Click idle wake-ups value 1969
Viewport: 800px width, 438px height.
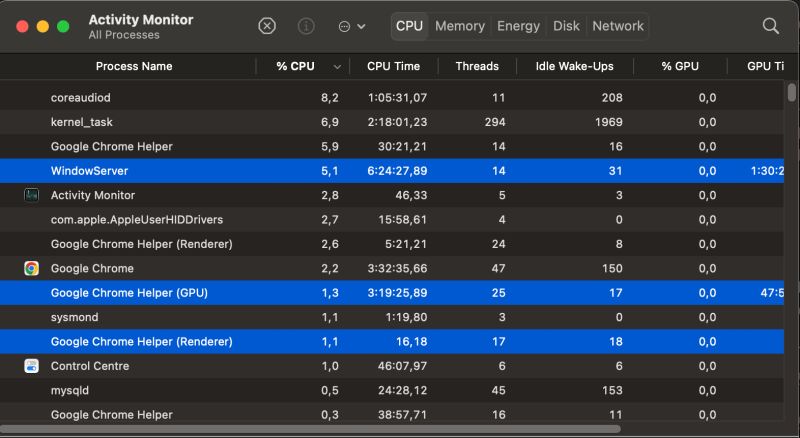[609, 122]
